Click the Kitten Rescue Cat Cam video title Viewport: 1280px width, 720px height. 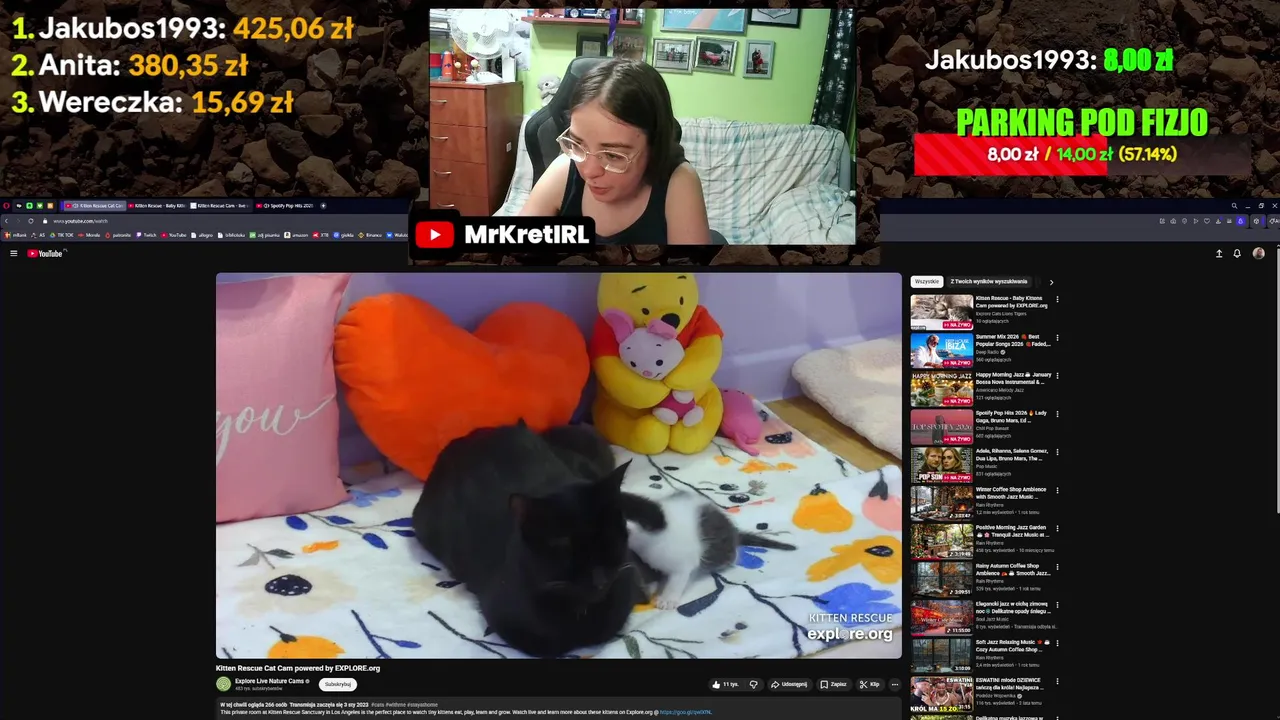click(x=298, y=668)
